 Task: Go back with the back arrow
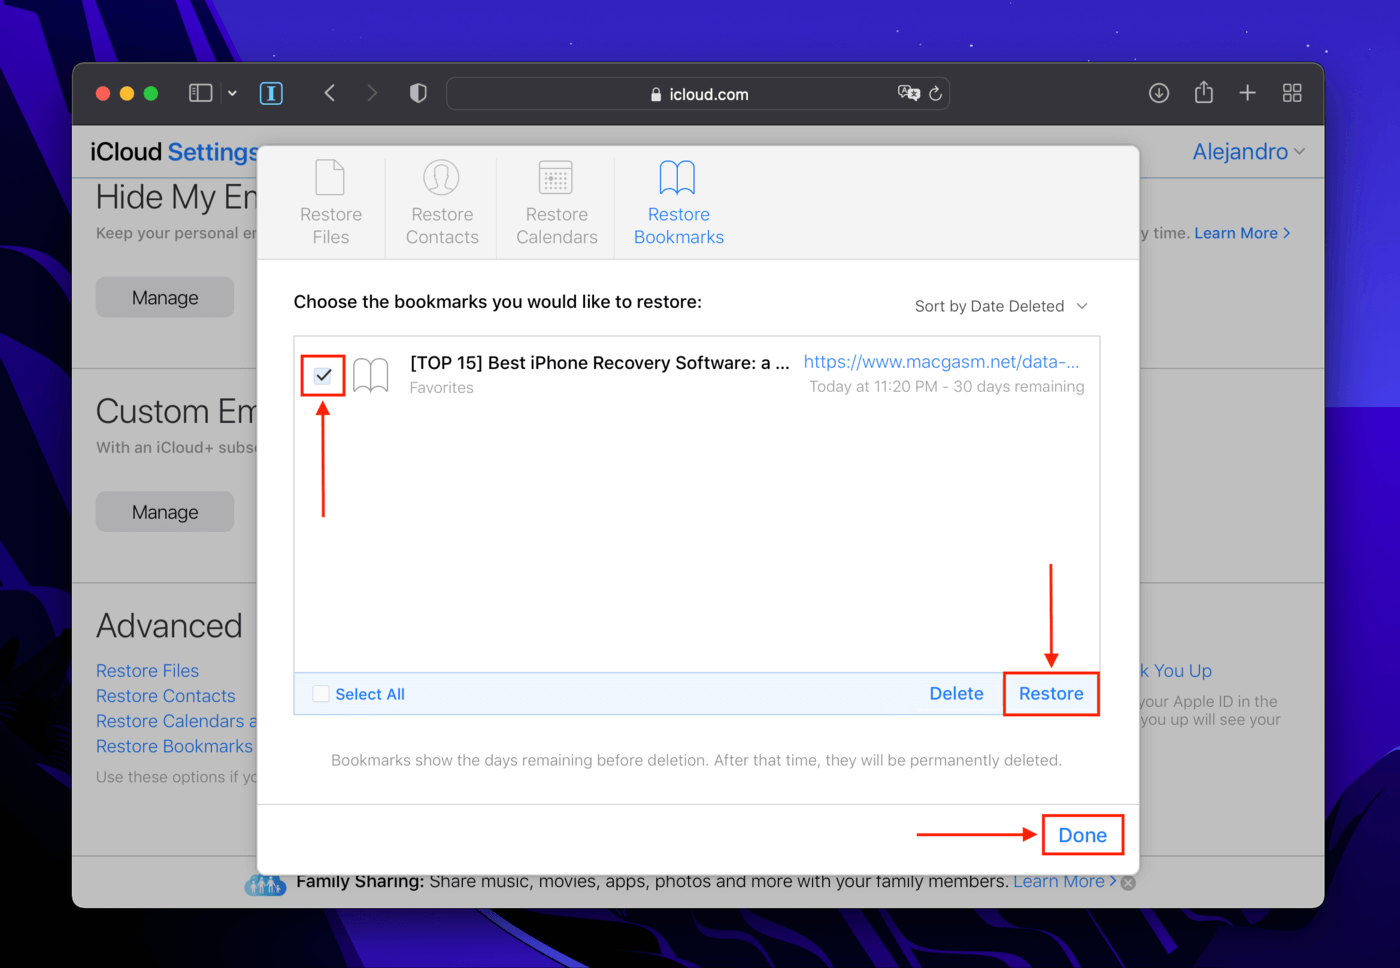coord(329,93)
